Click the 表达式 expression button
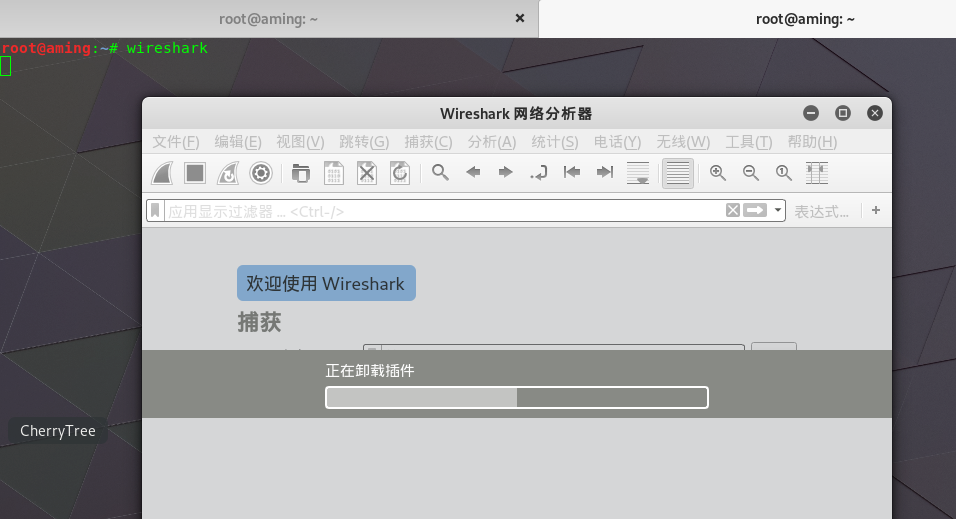Image resolution: width=956 pixels, height=519 pixels. pos(821,212)
